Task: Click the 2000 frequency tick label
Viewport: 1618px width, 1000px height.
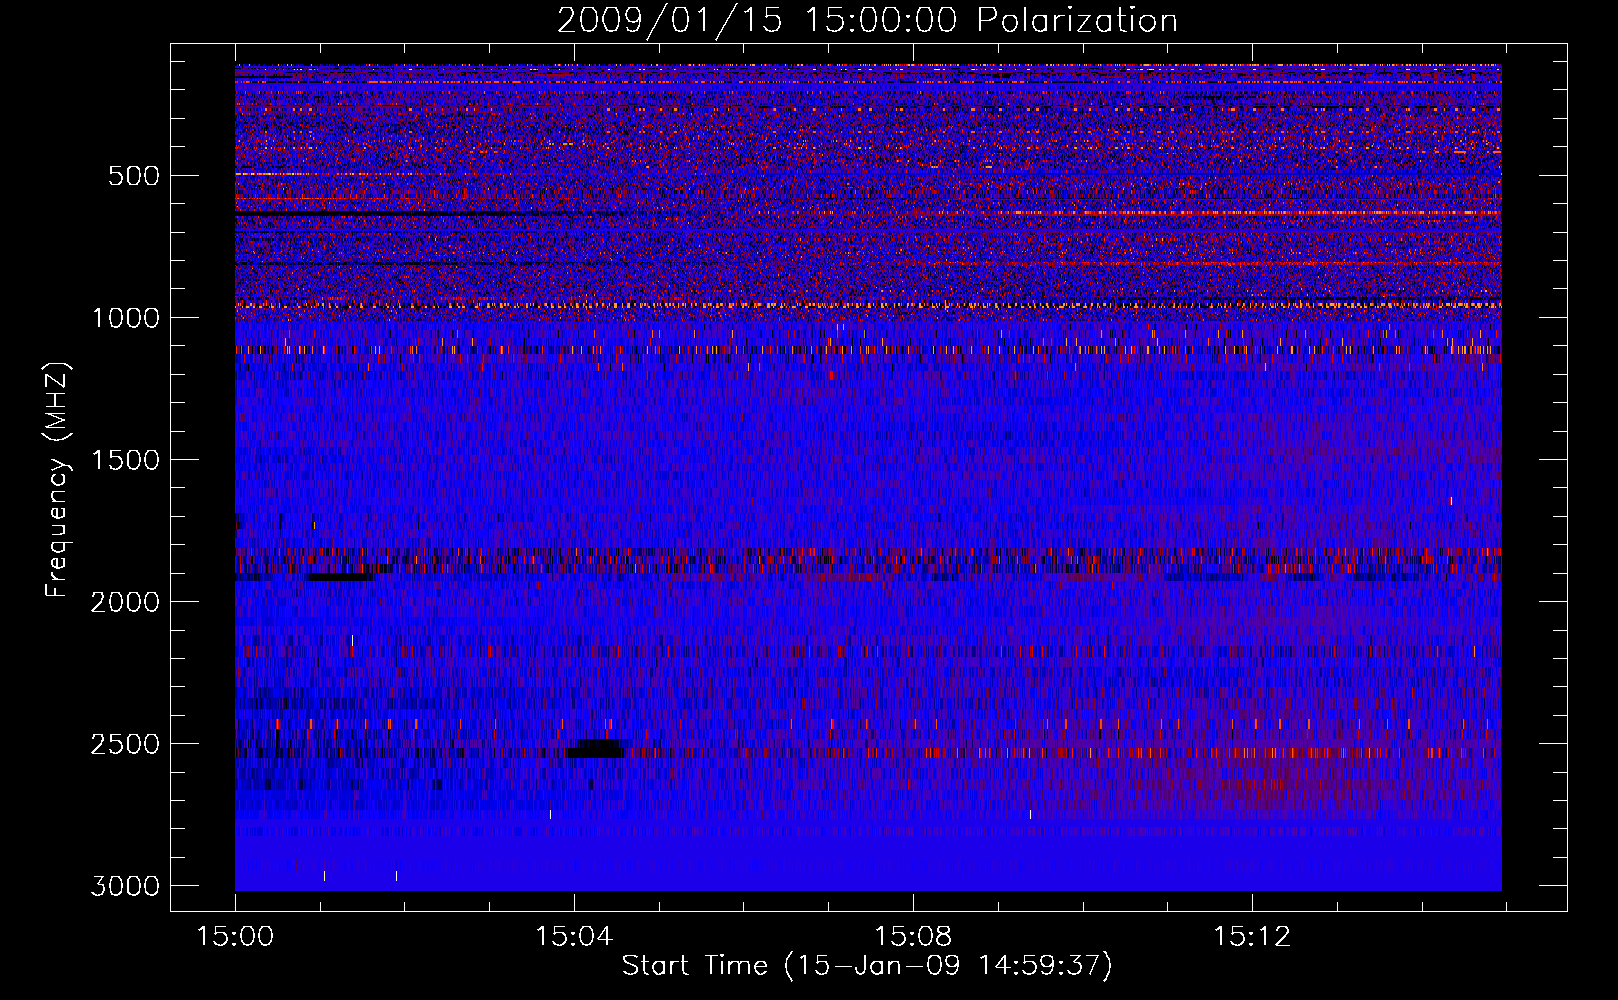Action: coord(124,602)
